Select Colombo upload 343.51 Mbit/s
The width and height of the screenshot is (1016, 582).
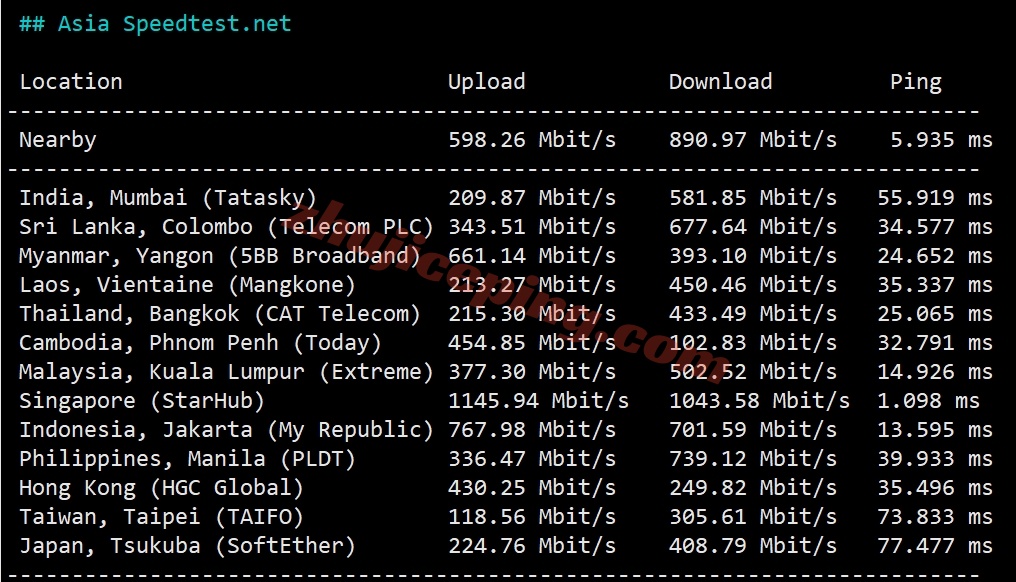pyautogui.click(x=532, y=227)
